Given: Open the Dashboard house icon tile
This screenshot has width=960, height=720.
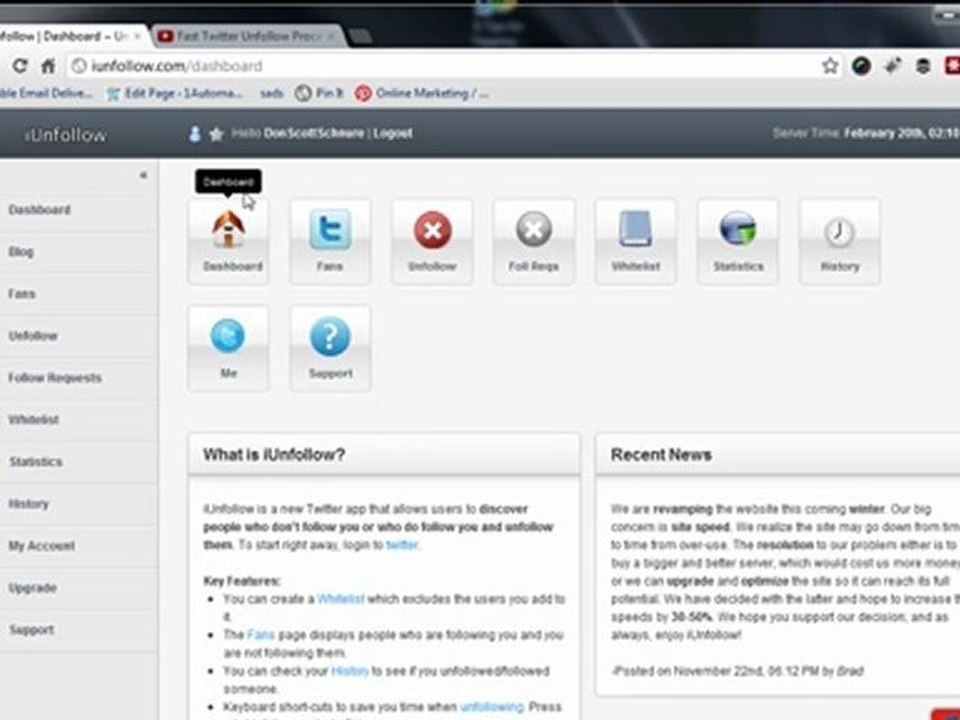Looking at the screenshot, I should click(228, 241).
